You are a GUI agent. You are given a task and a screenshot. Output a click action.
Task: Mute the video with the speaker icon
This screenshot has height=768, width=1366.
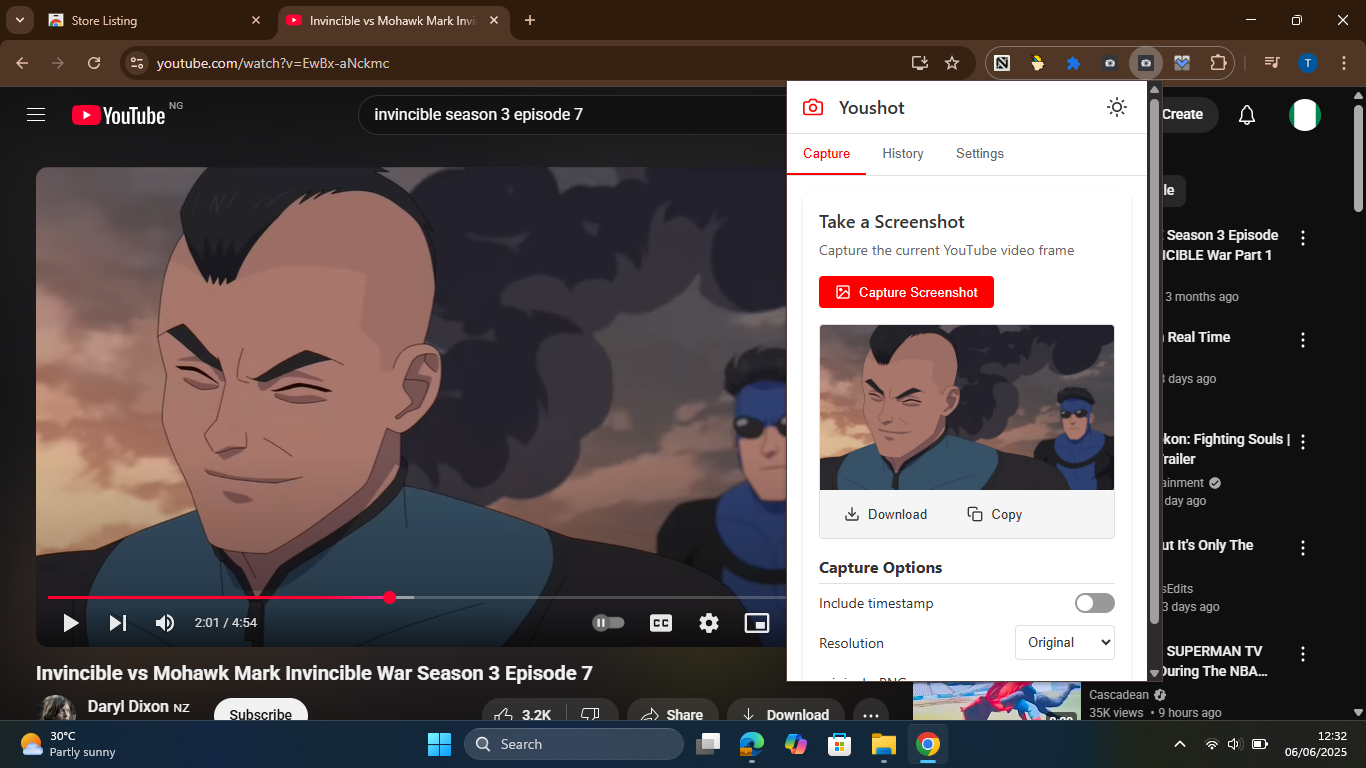pos(164,622)
